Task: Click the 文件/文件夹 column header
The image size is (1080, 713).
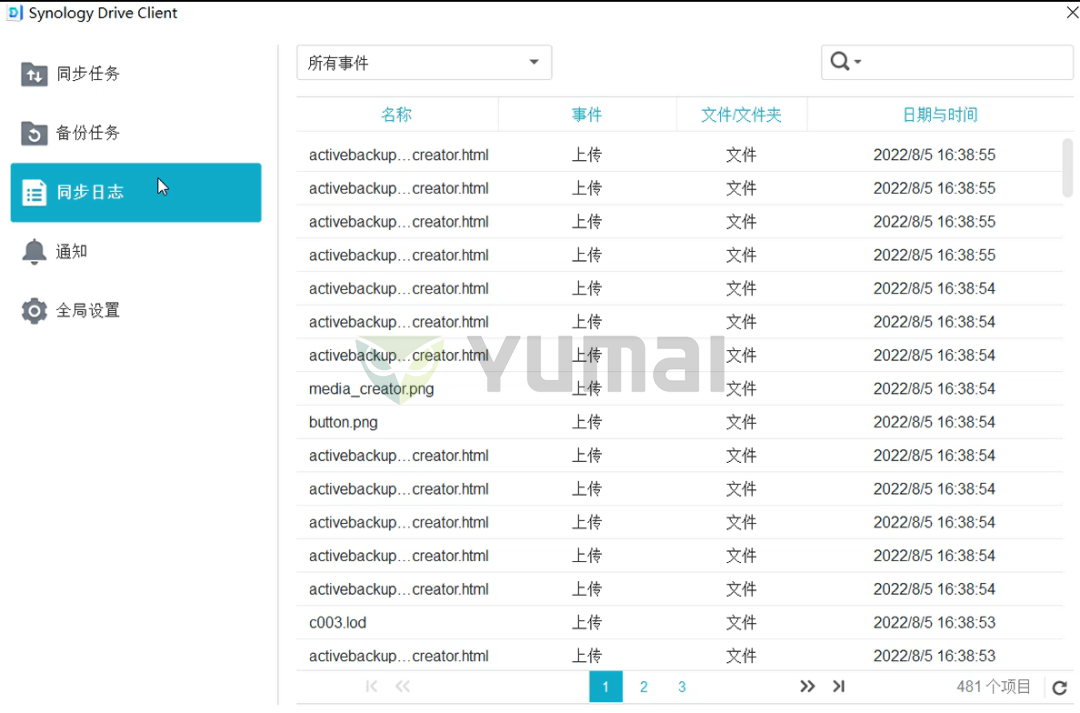Action: pos(741,115)
